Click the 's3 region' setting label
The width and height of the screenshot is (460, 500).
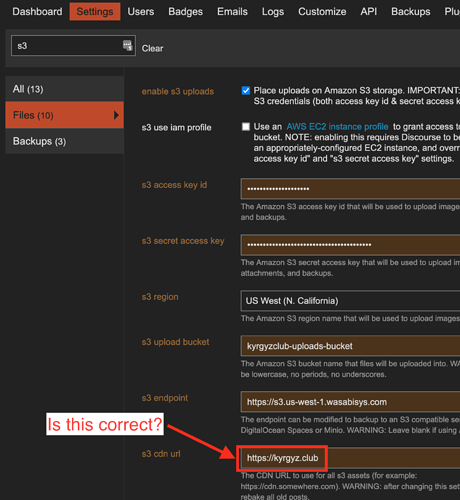160,297
